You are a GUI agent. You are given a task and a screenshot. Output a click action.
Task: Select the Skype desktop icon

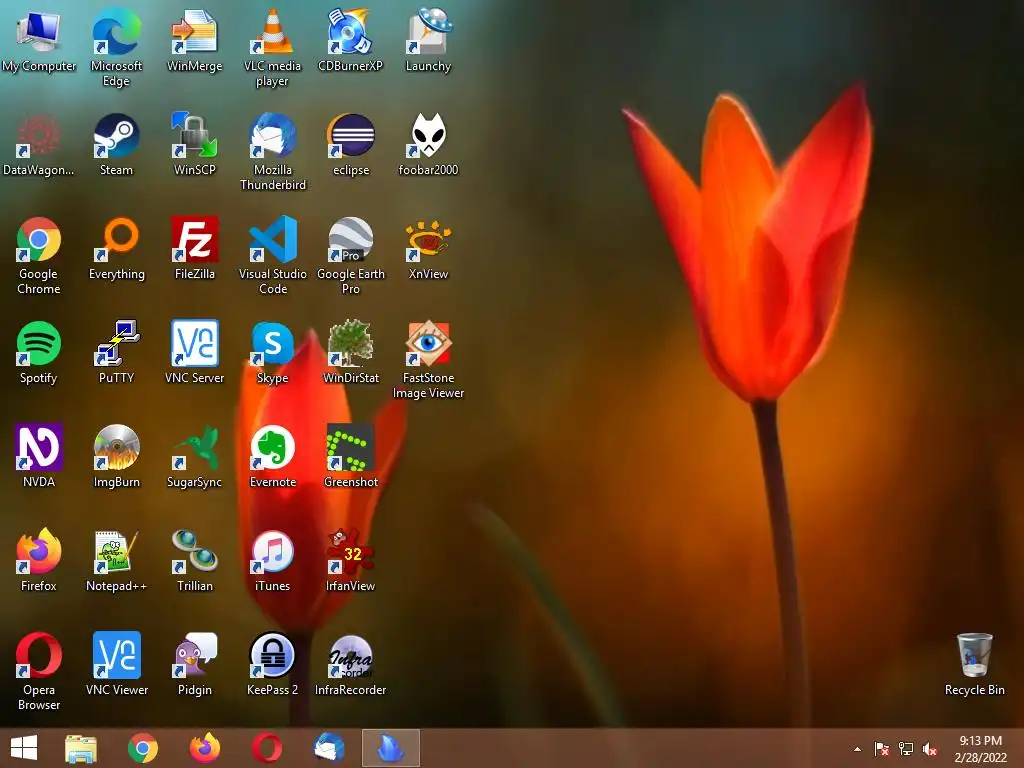(x=272, y=352)
